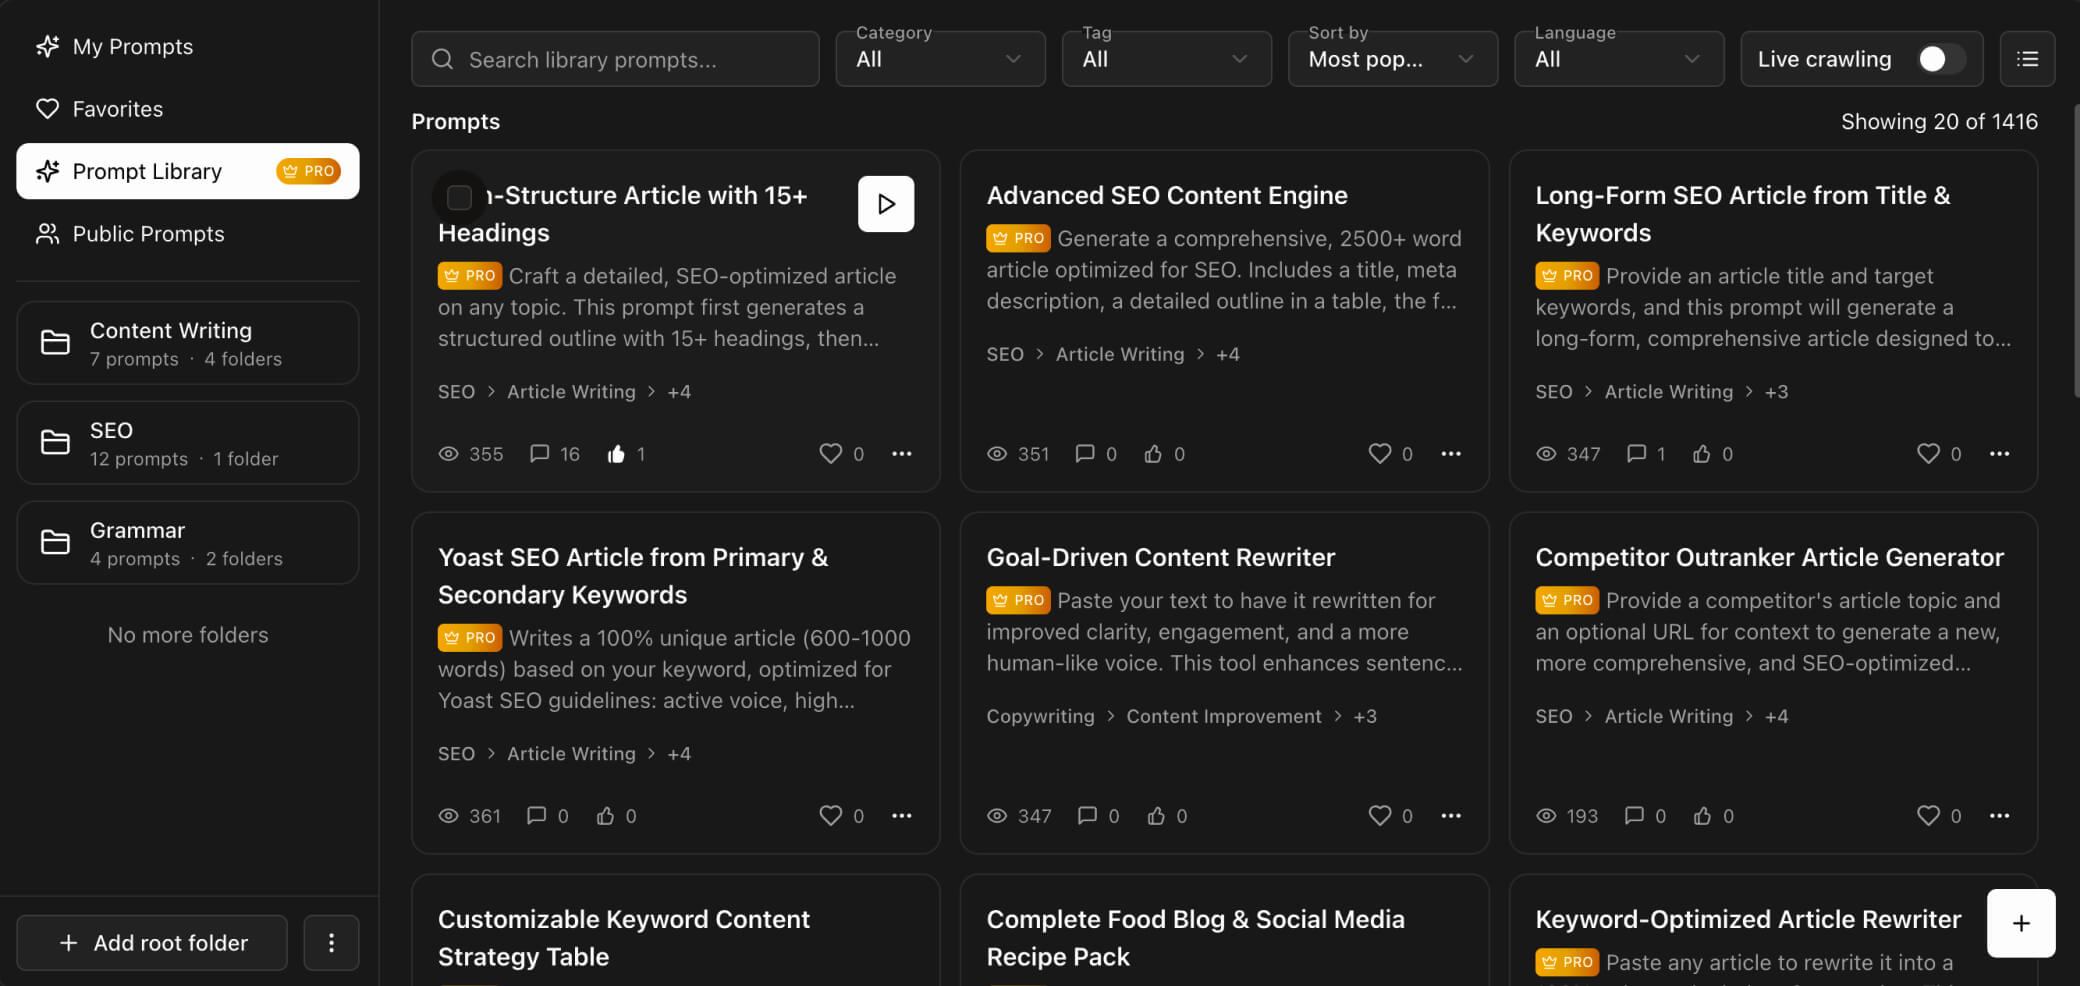Expand +4 tags on Competitor Outranker card
The image size is (2080, 986).
[1776, 717]
